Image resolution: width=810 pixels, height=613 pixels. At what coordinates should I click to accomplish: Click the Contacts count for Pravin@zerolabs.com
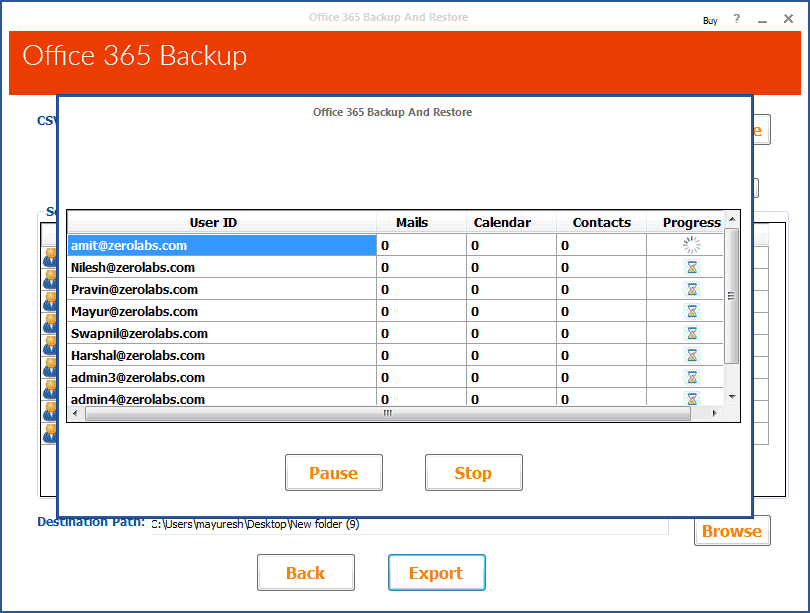coord(601,289)
